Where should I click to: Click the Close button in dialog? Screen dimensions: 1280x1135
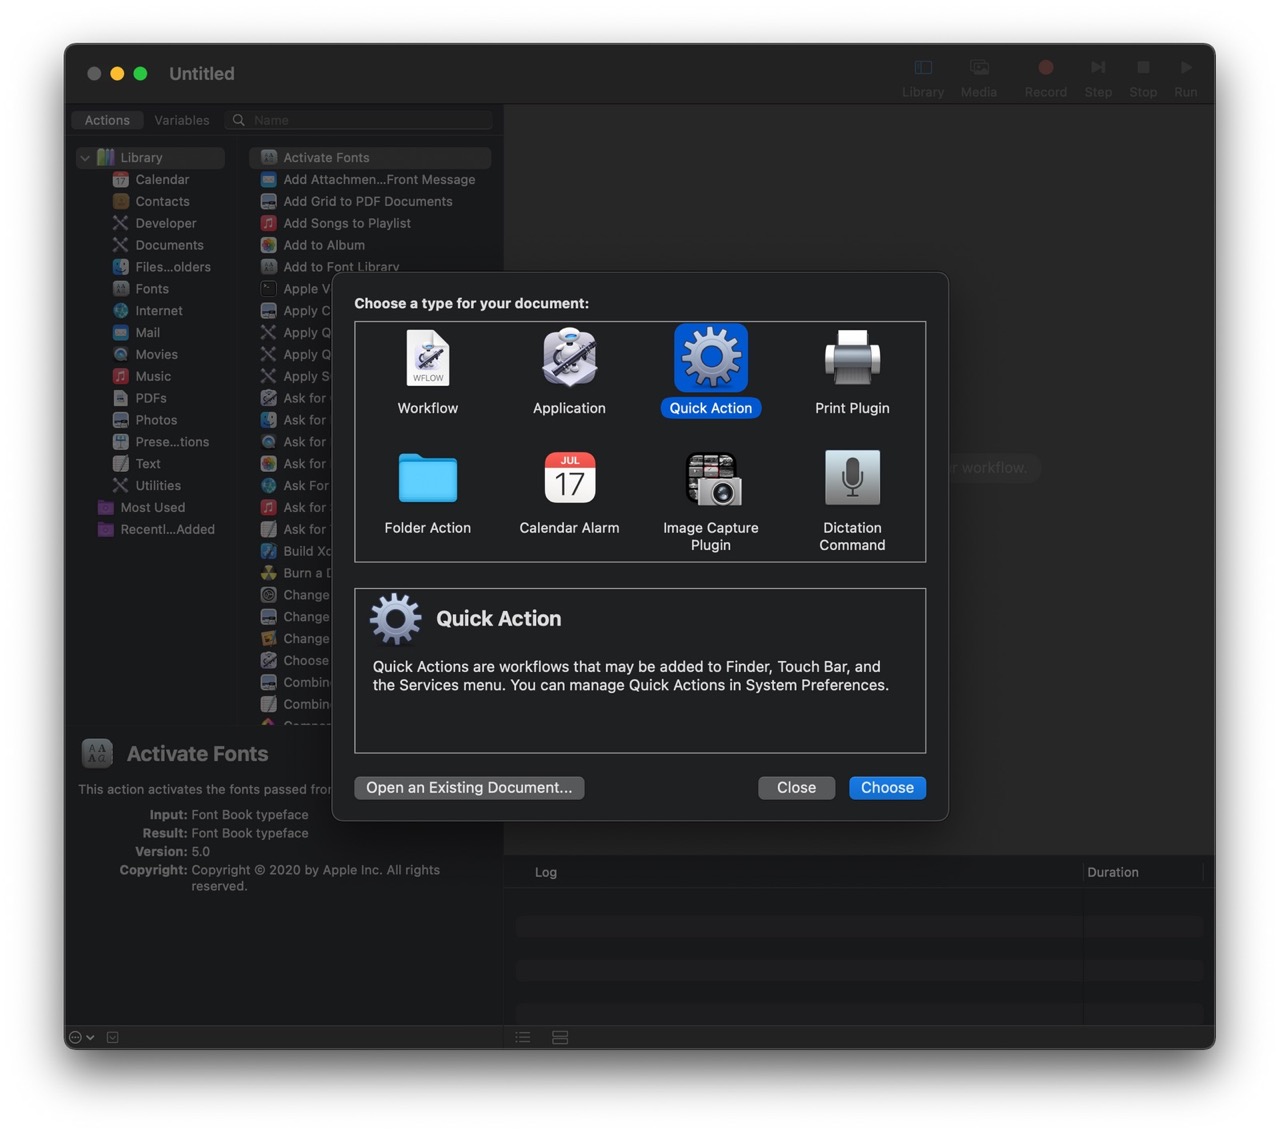click(x=796, y=788)
